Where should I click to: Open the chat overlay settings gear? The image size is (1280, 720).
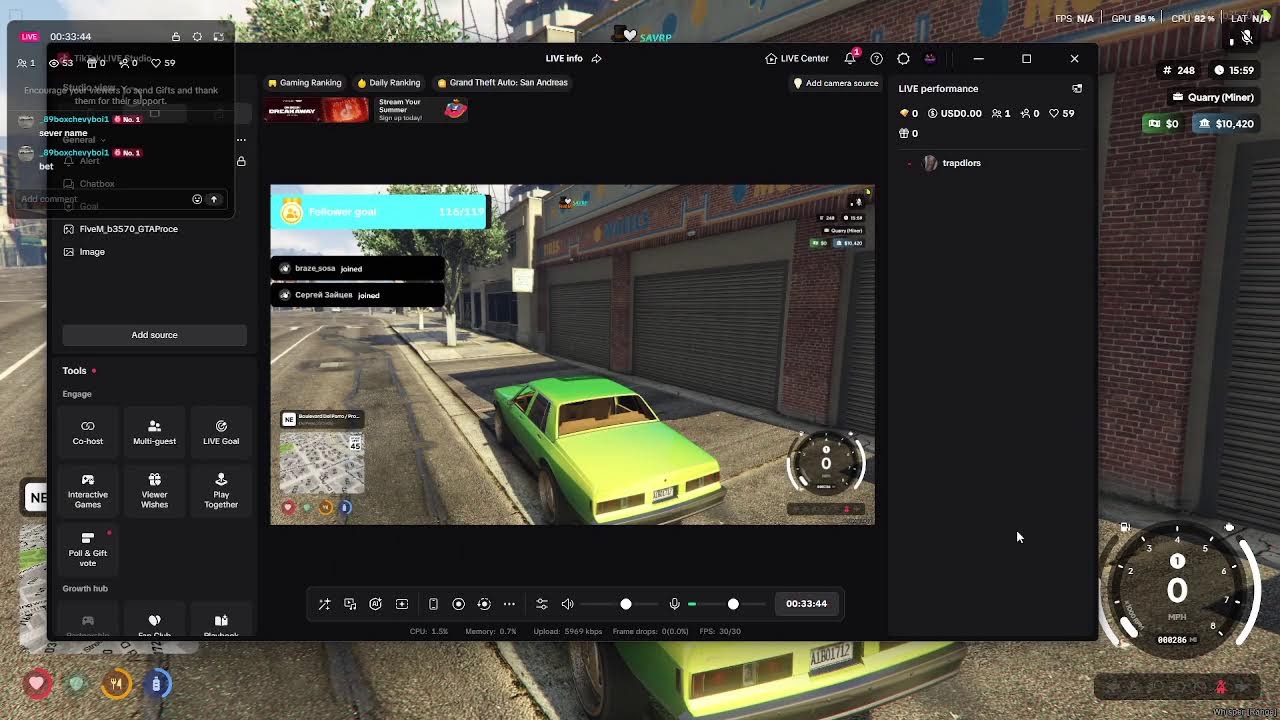[197, 37]
